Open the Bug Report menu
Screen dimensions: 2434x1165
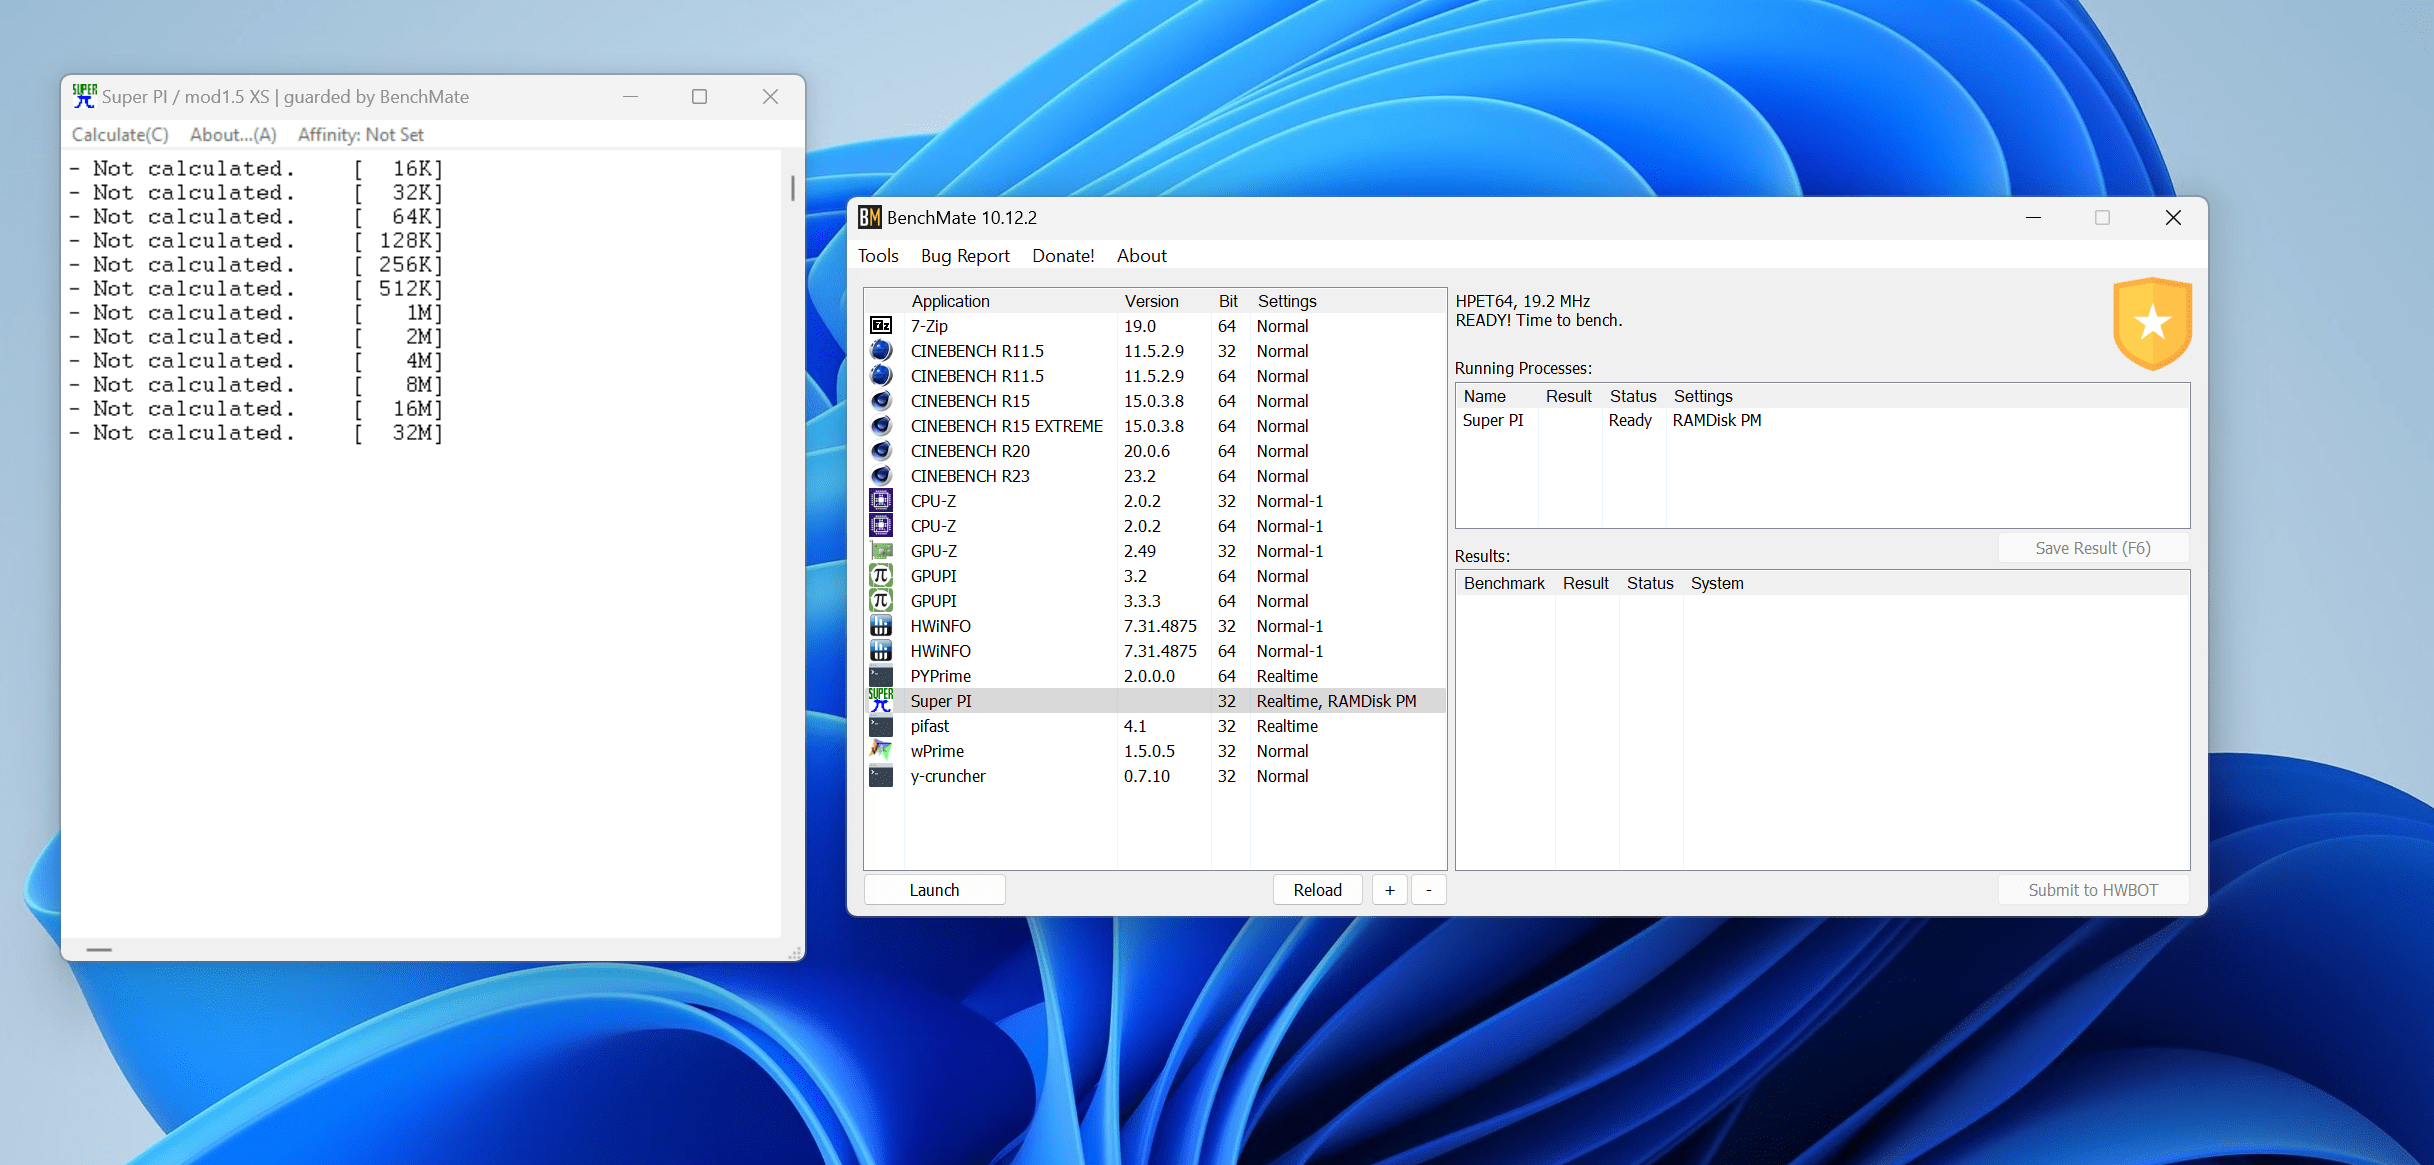965,256
